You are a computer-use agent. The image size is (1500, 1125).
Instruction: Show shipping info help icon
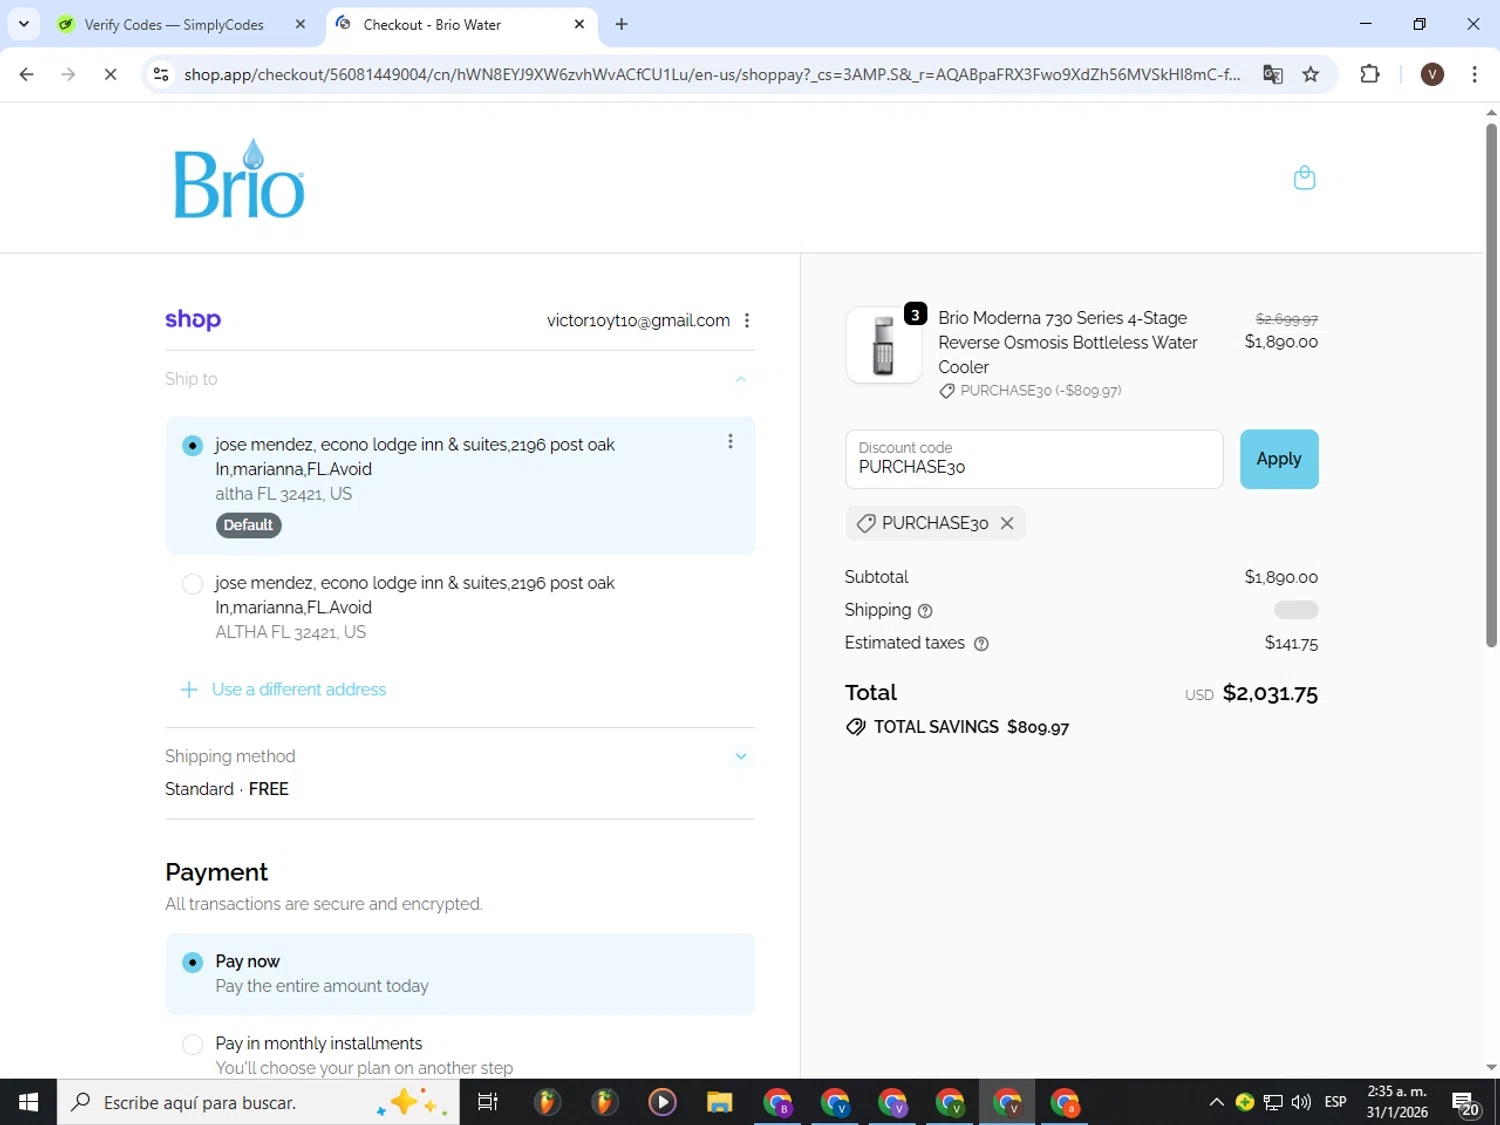(x=925, y=611)
